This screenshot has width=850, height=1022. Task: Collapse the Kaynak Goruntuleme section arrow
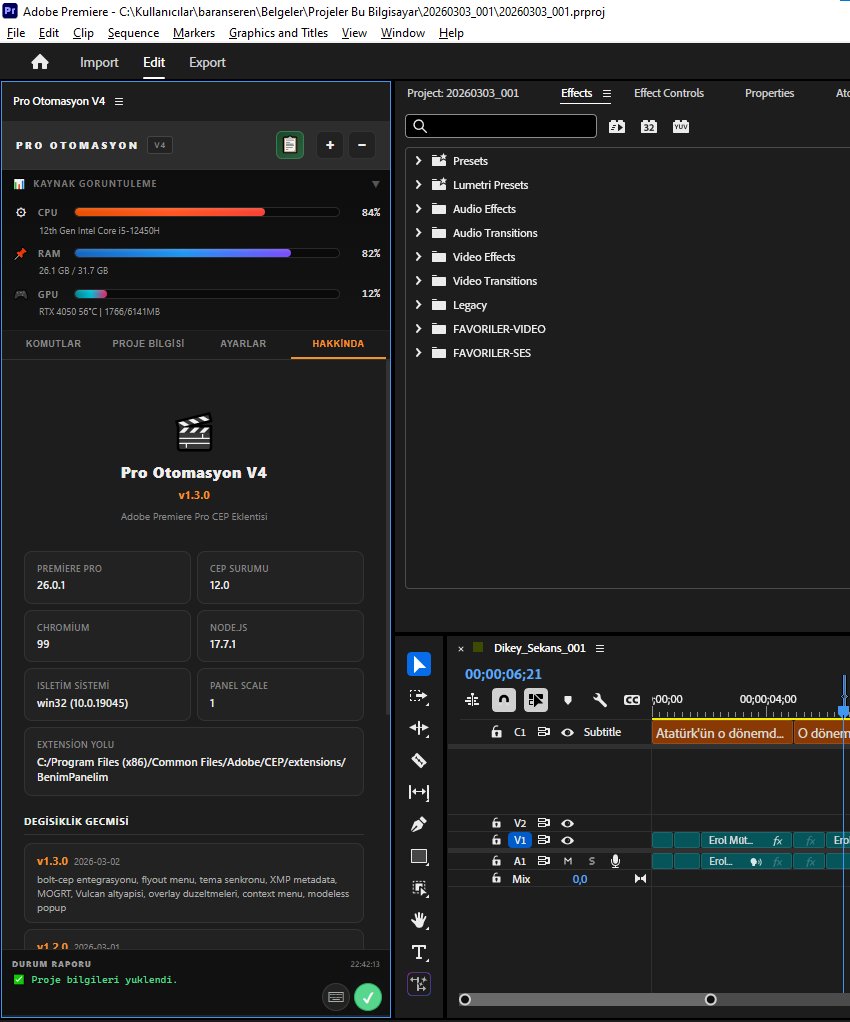(375, 184)
